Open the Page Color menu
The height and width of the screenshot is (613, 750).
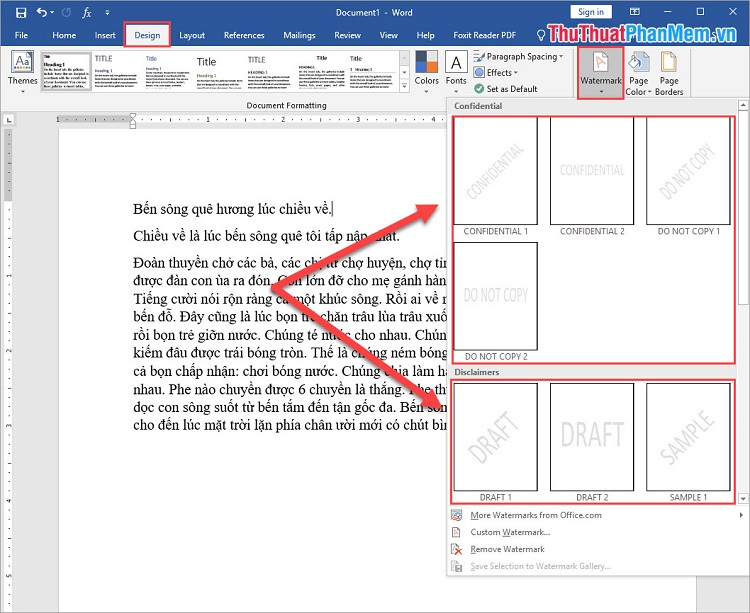(639, 73)
